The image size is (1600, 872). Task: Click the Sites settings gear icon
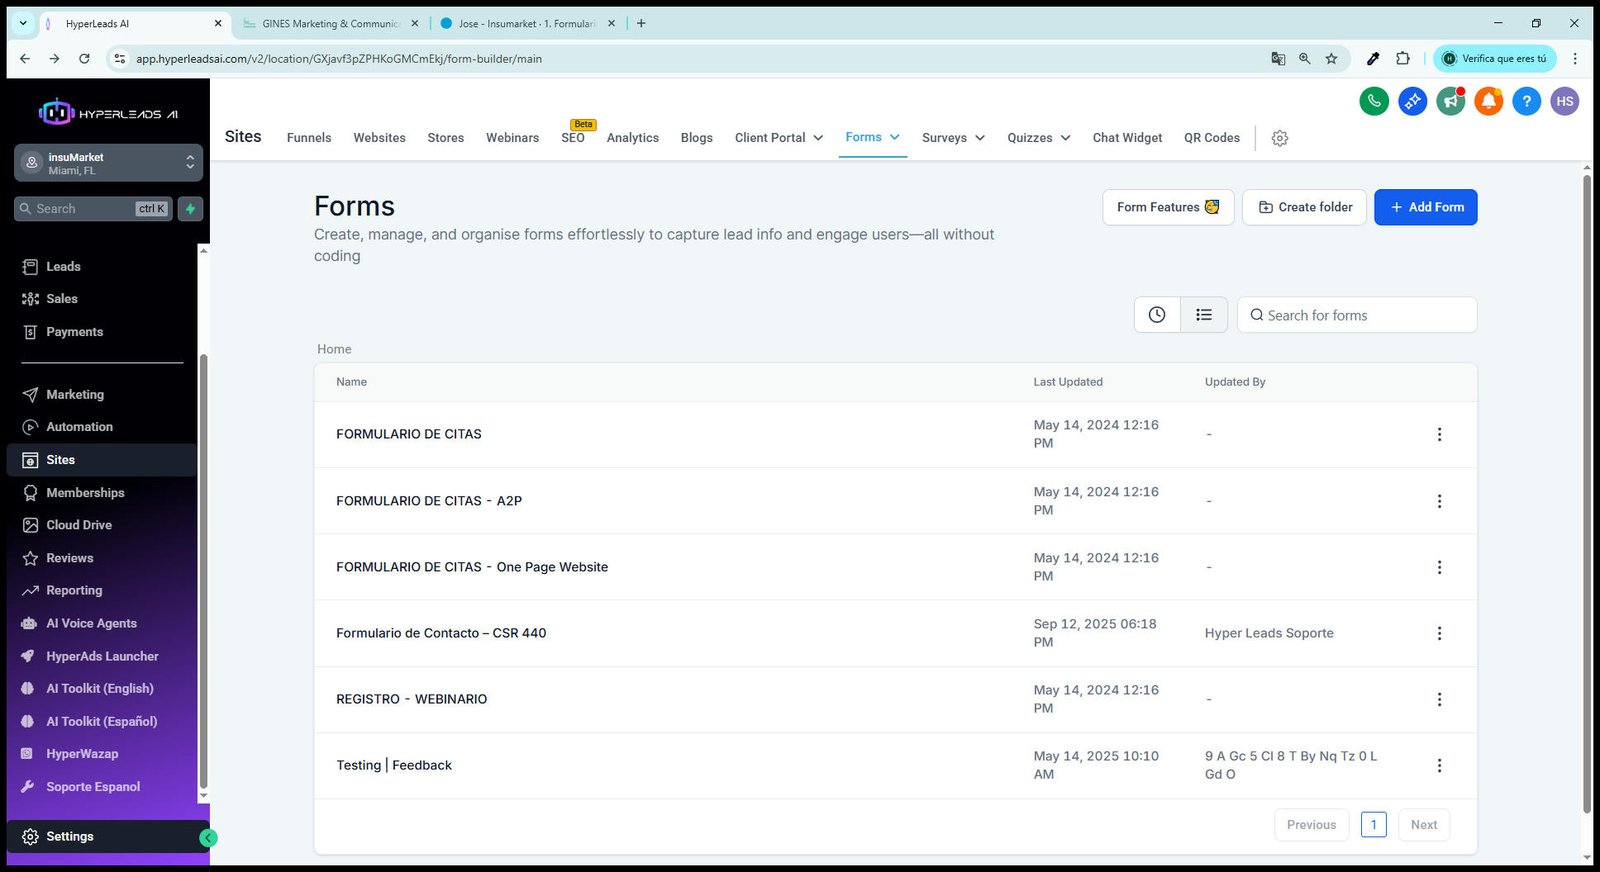click(x=1280, y=138)
